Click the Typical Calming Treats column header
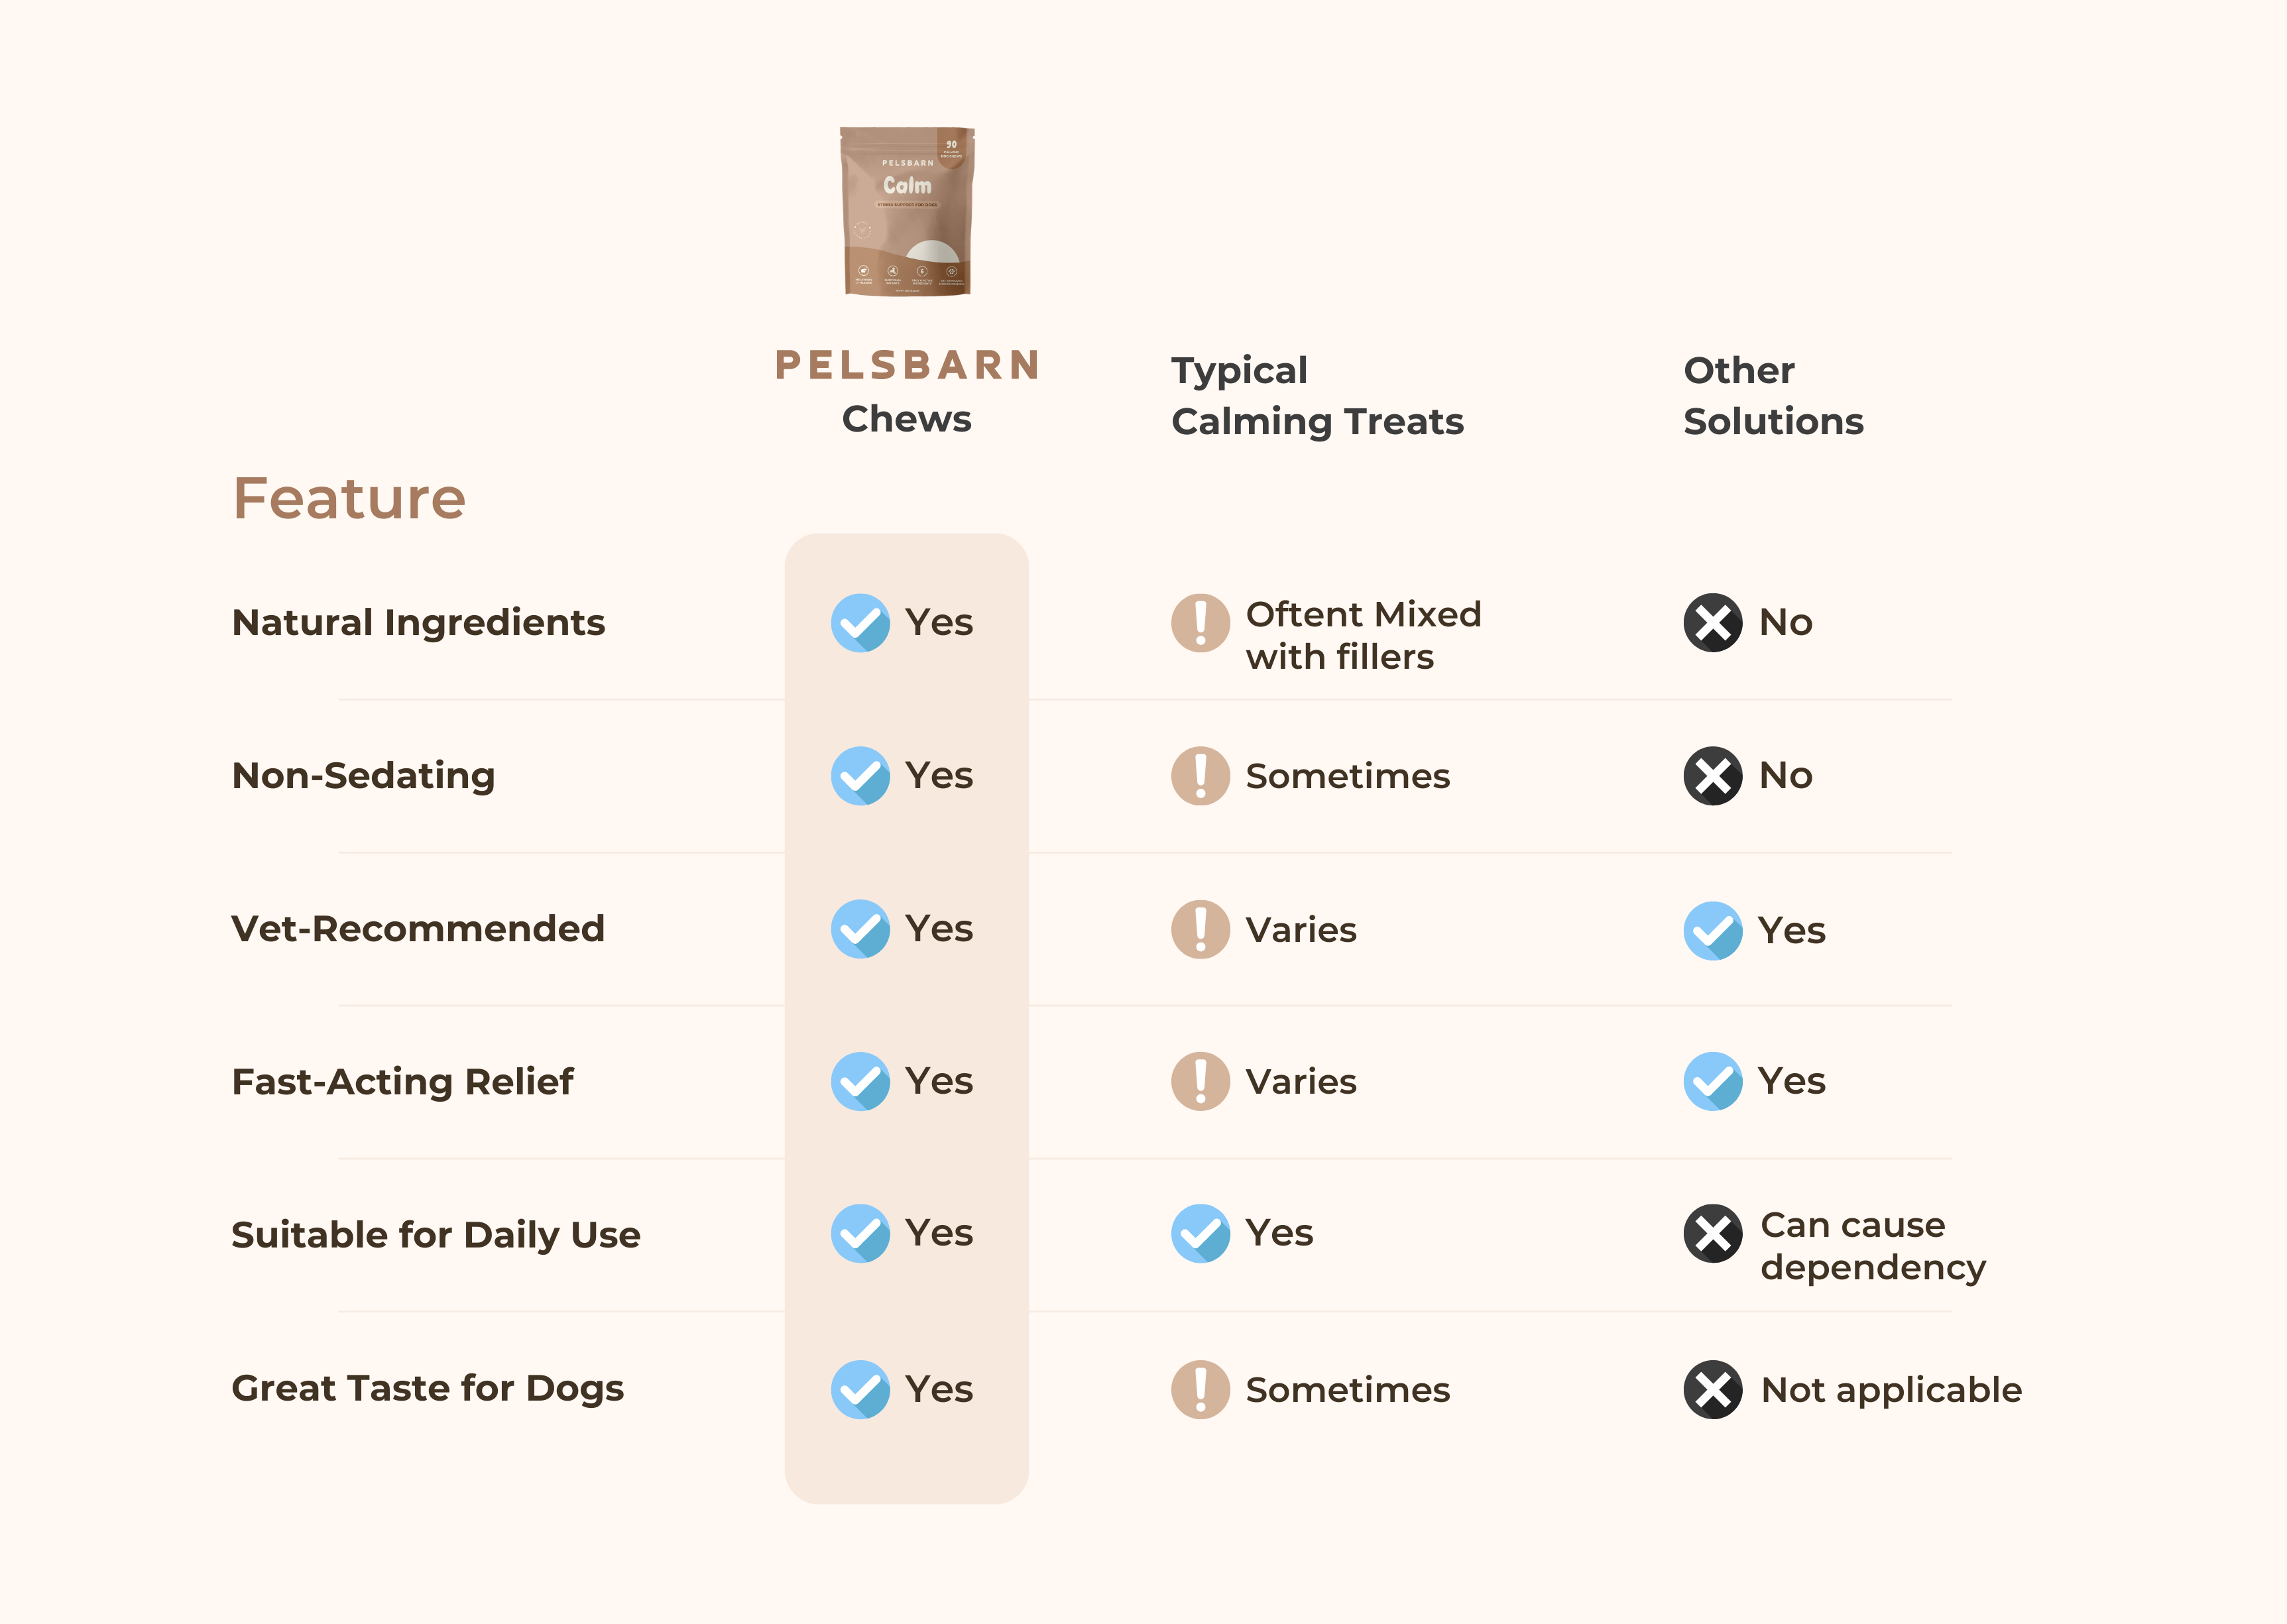The width and height of the screenshot is (2287, 1624). 1317,396
